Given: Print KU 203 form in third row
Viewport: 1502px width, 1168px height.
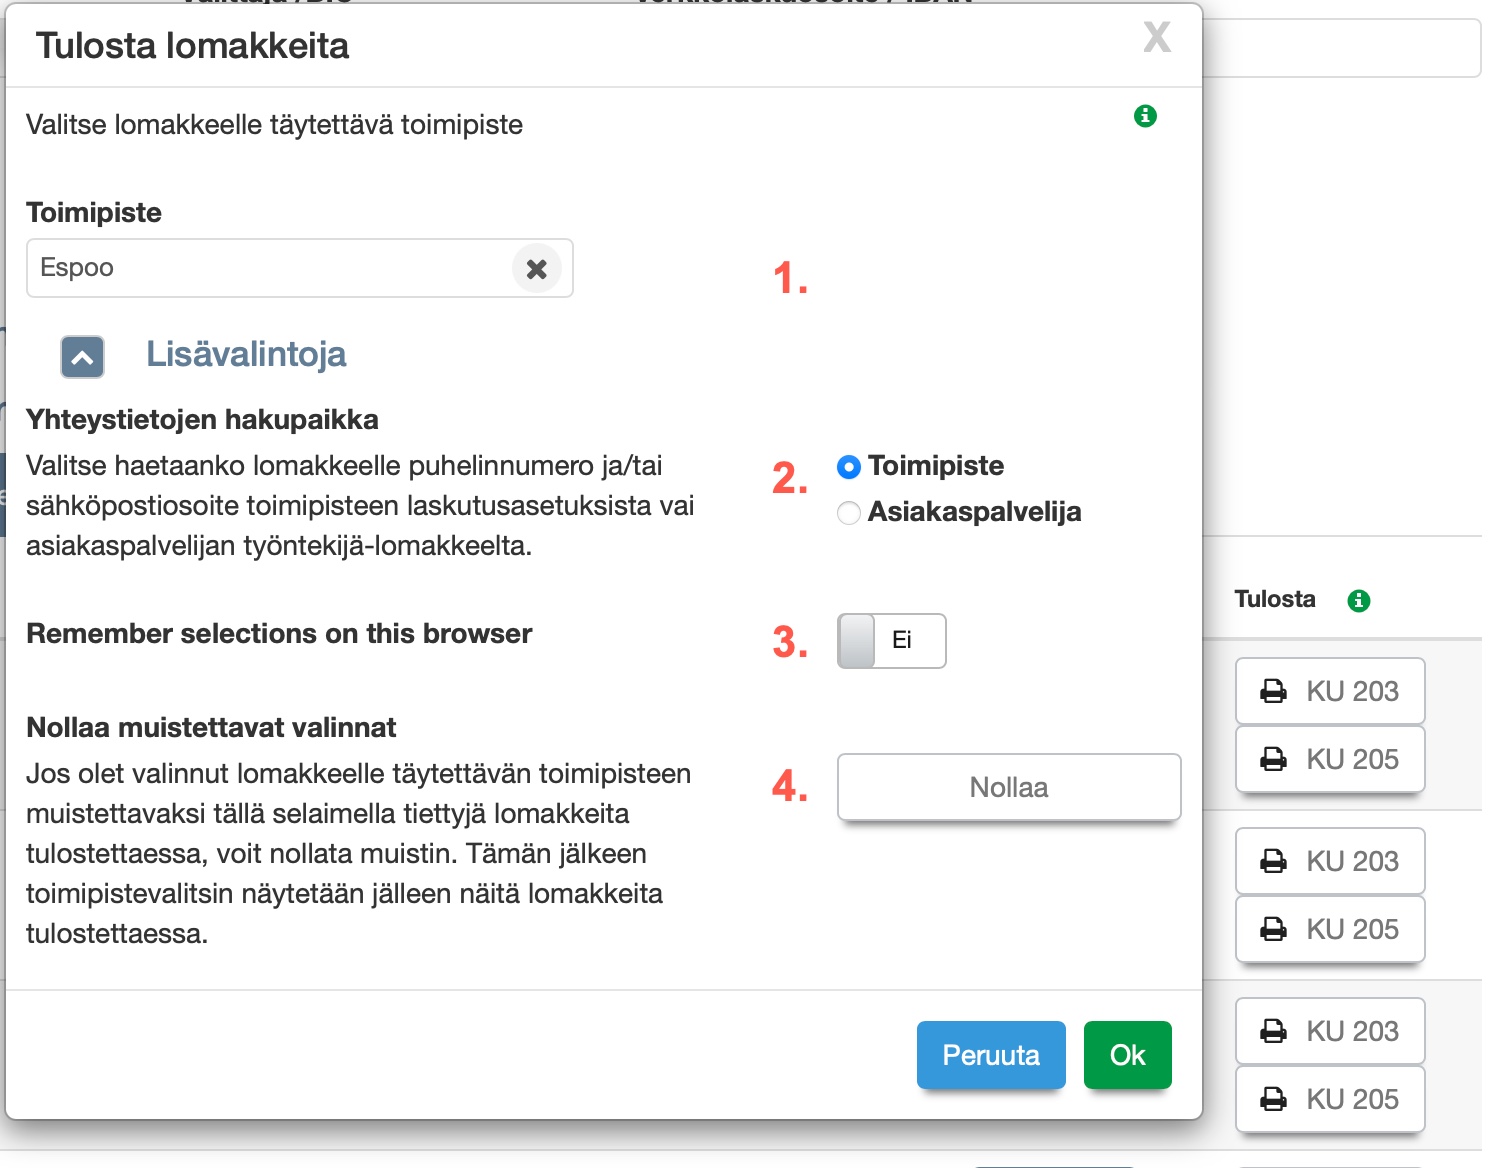Looking at the screenshot, I should [1329, 1031].
